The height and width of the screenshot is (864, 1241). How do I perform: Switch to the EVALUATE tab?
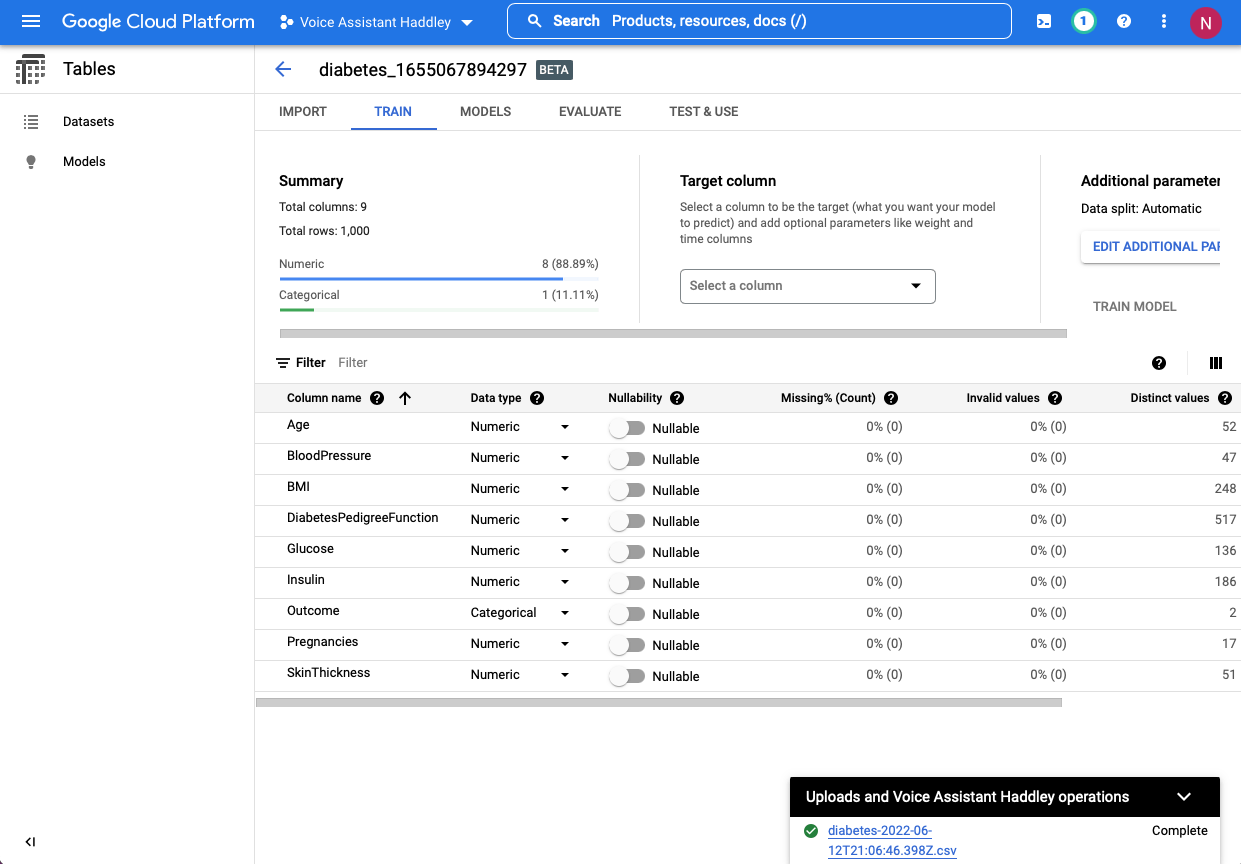[590, 112]
